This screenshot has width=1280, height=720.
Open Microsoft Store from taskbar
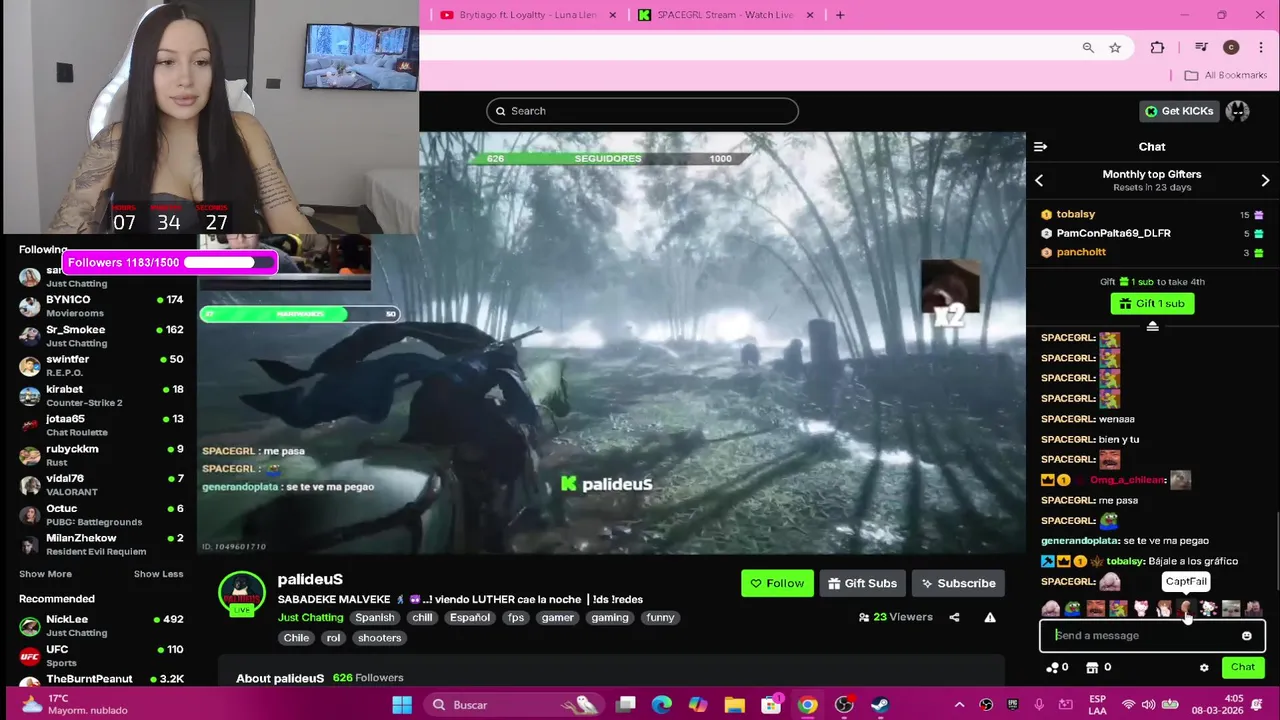coord(771,705)
